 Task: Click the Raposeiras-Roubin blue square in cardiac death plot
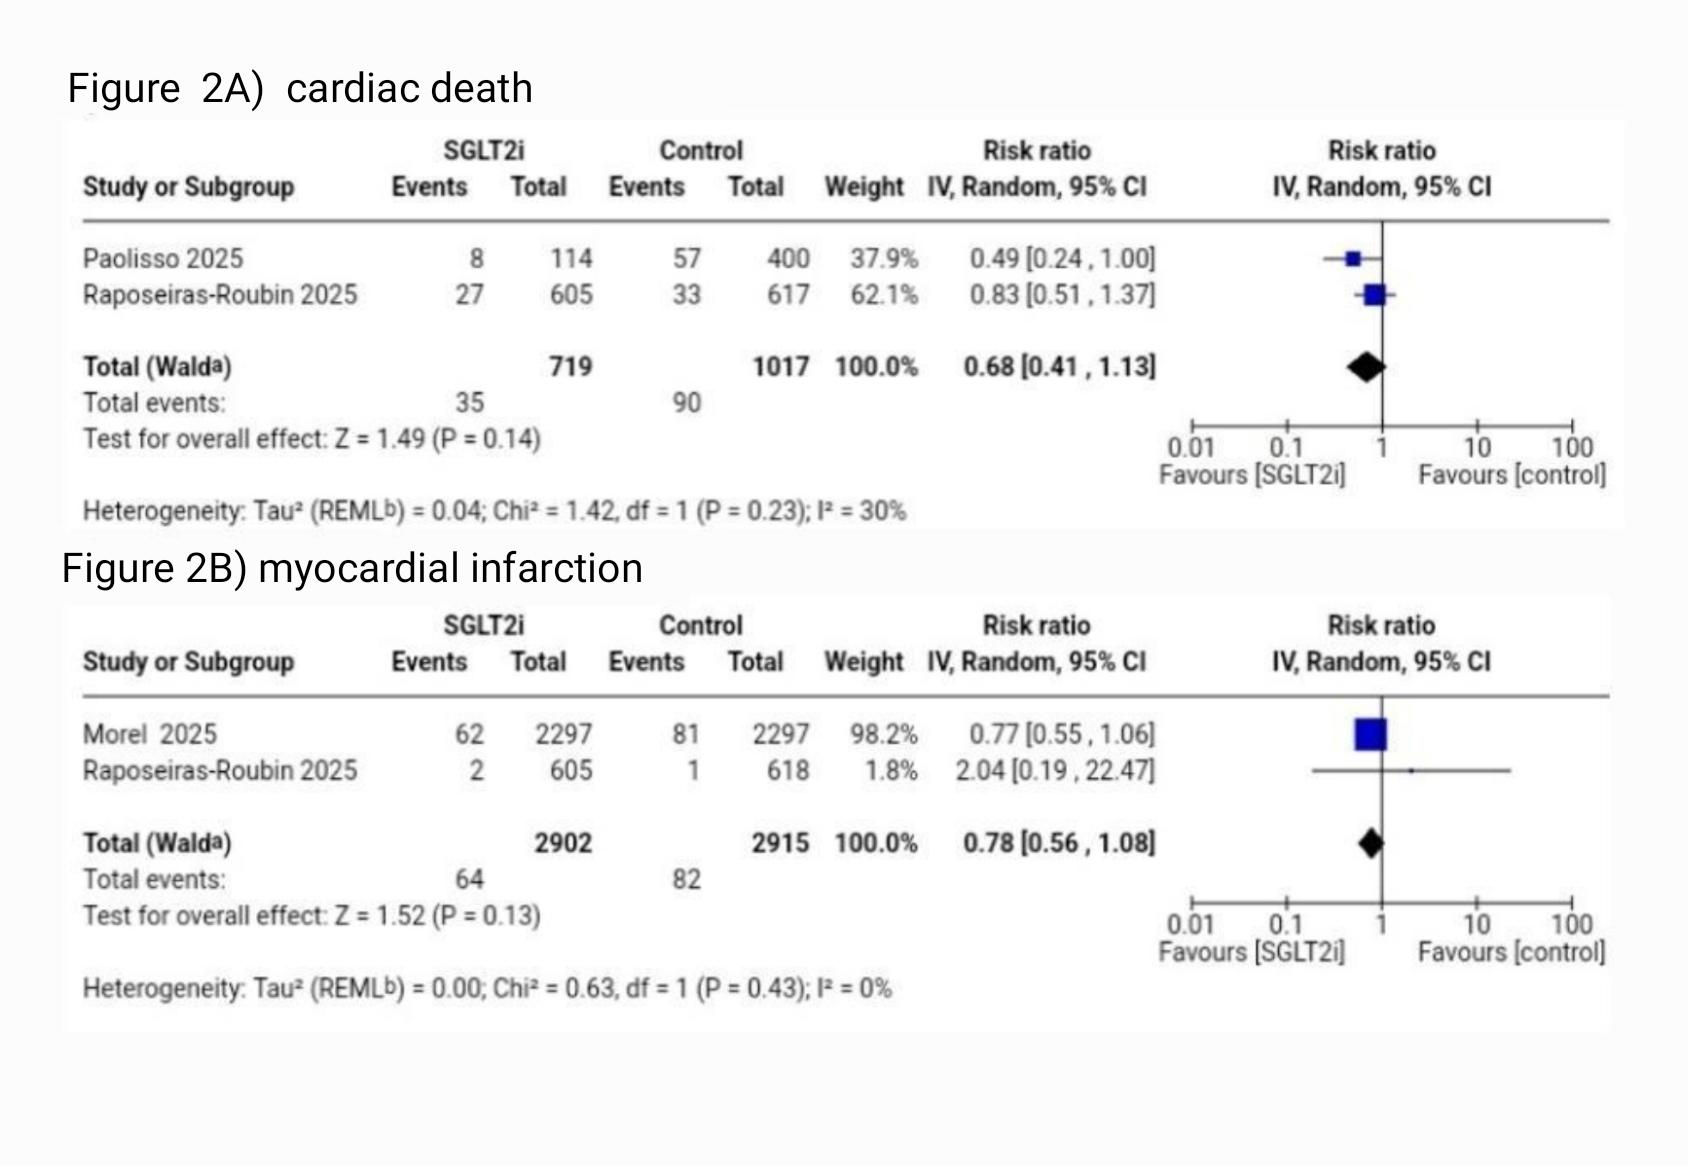coord(1375,295)
